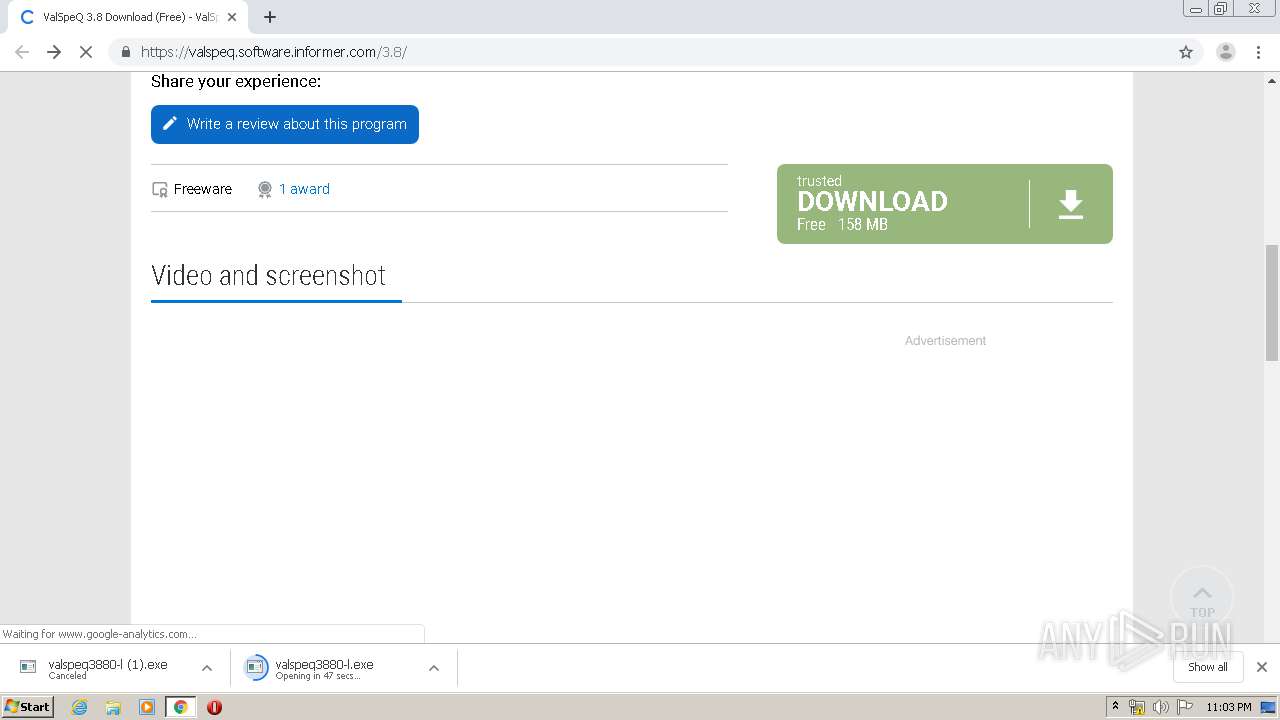Click the browser back arrow
The image size is (1280, 720).
22,52
